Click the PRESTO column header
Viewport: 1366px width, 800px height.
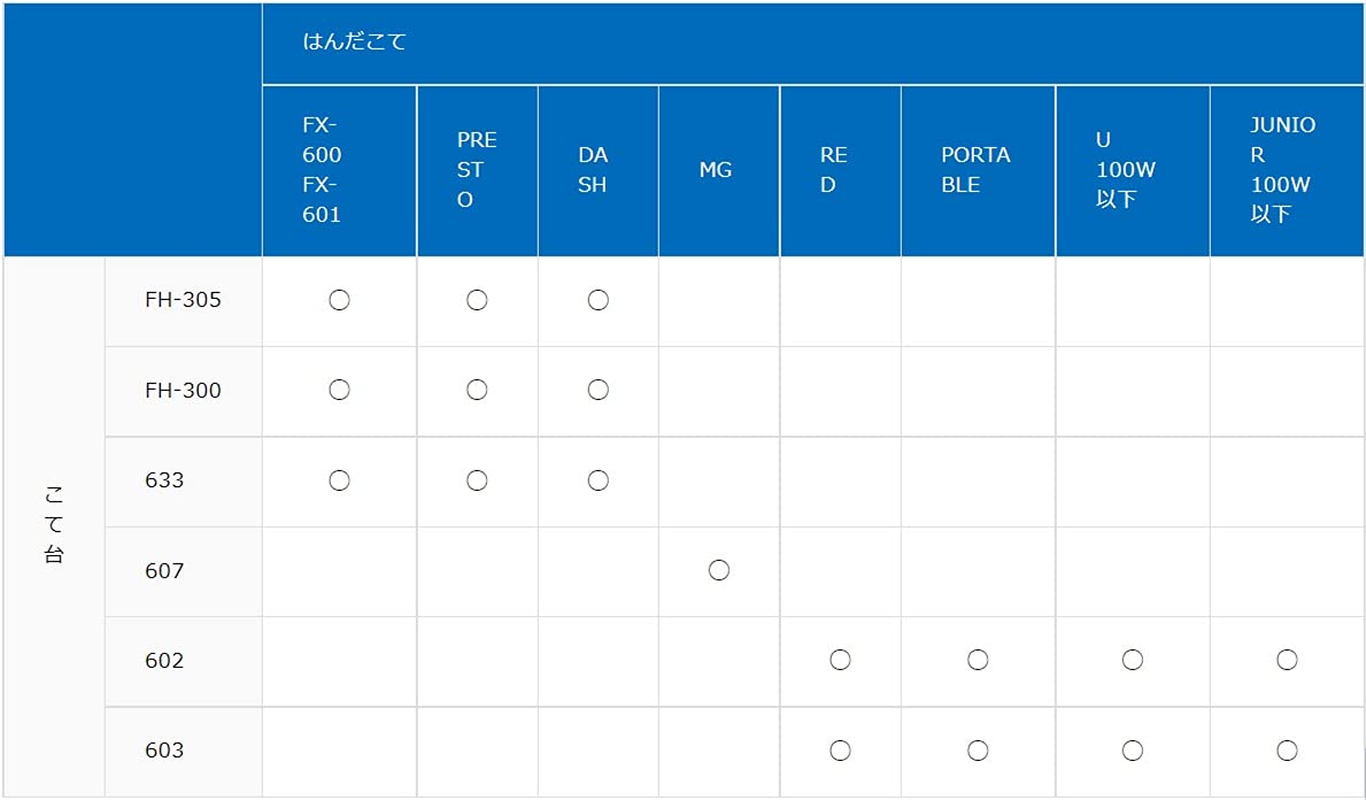coord(476,170)
